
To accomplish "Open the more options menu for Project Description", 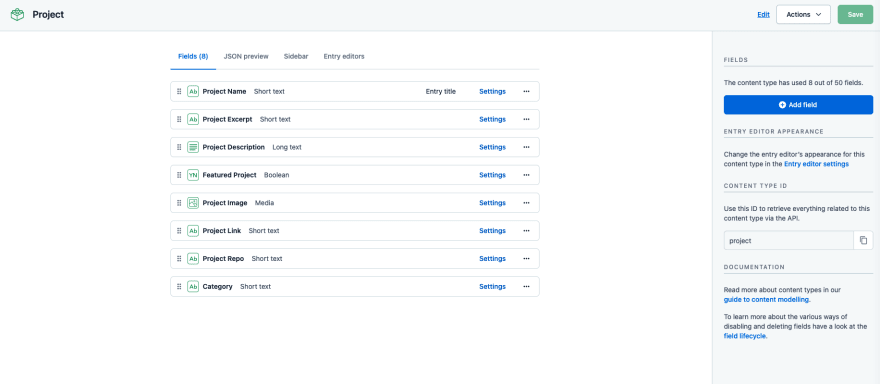I will 526,147.
